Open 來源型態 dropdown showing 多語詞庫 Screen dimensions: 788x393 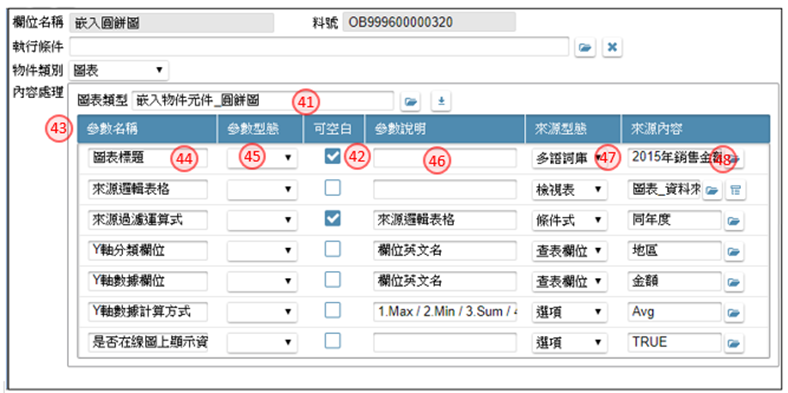(x=569, y=158)
